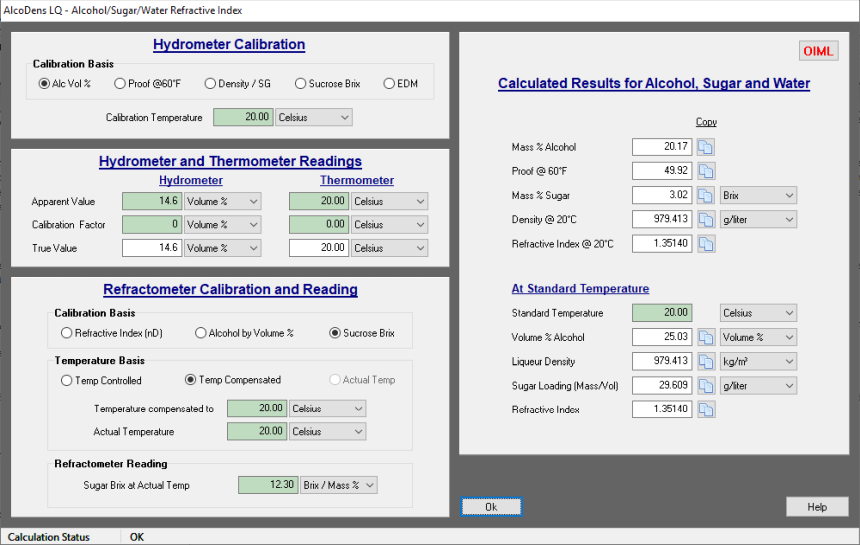Open Calibration Factor hydrometer unit dropdown
This screenshot has width=860, height=545.
(222, 224)
